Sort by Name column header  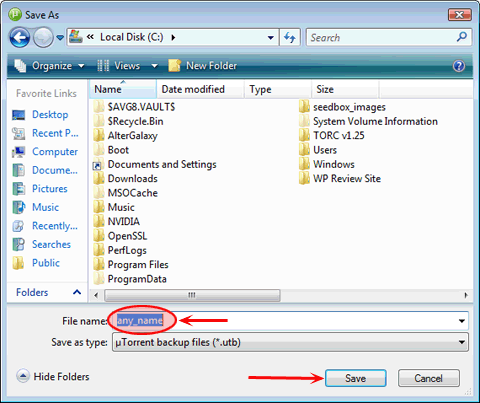tap(123, 89)
